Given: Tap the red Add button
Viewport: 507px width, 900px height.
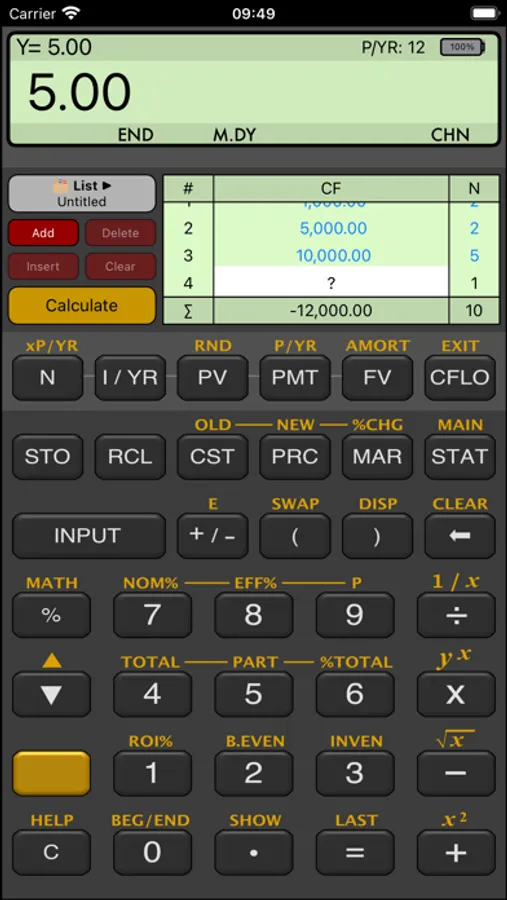Looking at the screenshot, I should click(43, 233).
